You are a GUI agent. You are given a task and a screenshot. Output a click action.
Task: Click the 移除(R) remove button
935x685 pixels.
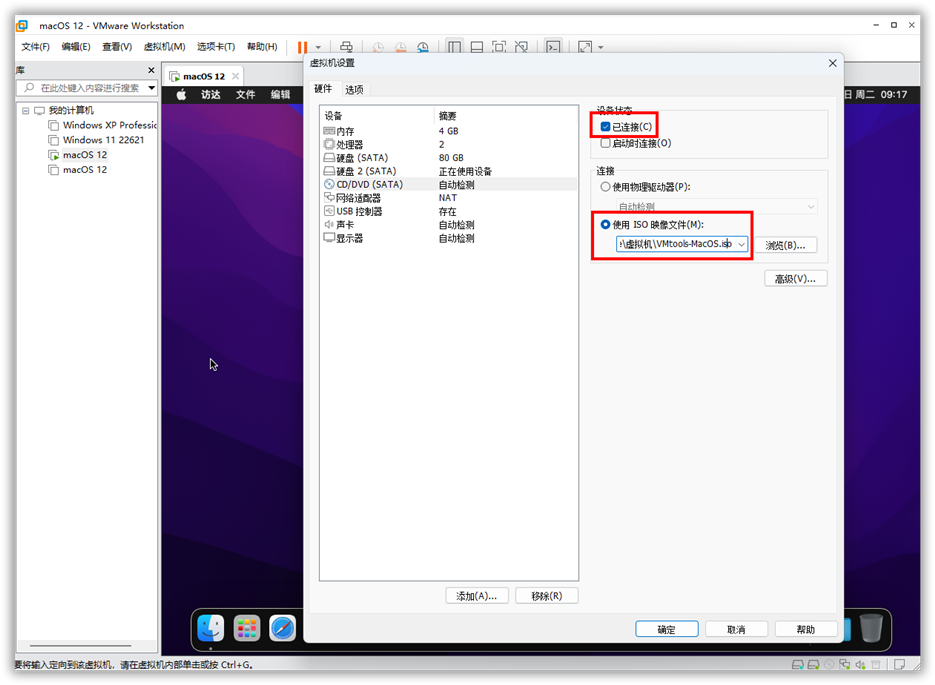tap(547, 596)
